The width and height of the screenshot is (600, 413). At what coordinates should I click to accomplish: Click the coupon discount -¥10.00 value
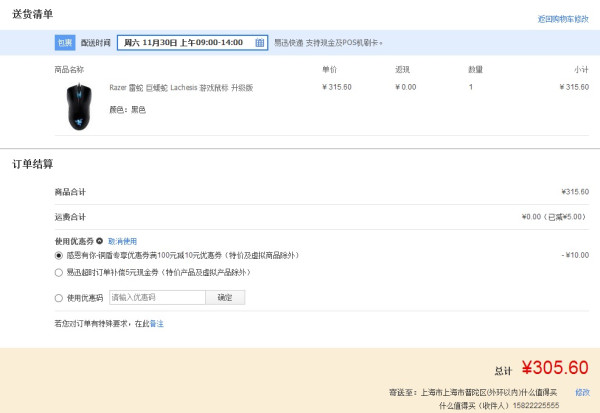click(x=575, y=255)
